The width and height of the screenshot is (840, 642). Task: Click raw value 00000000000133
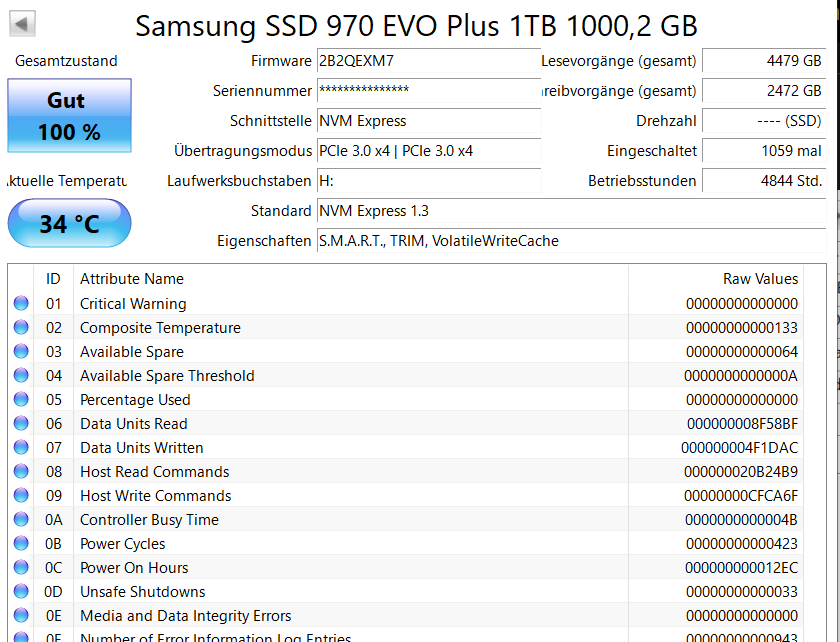click(x=742, y=327)
